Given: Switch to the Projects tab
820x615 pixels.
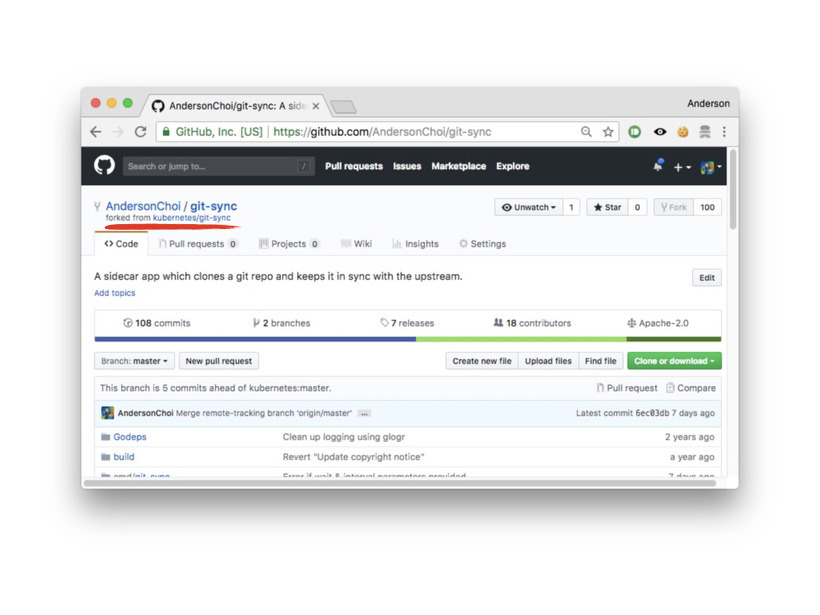Looking at the screenshot, I should (x=289, y=244).
